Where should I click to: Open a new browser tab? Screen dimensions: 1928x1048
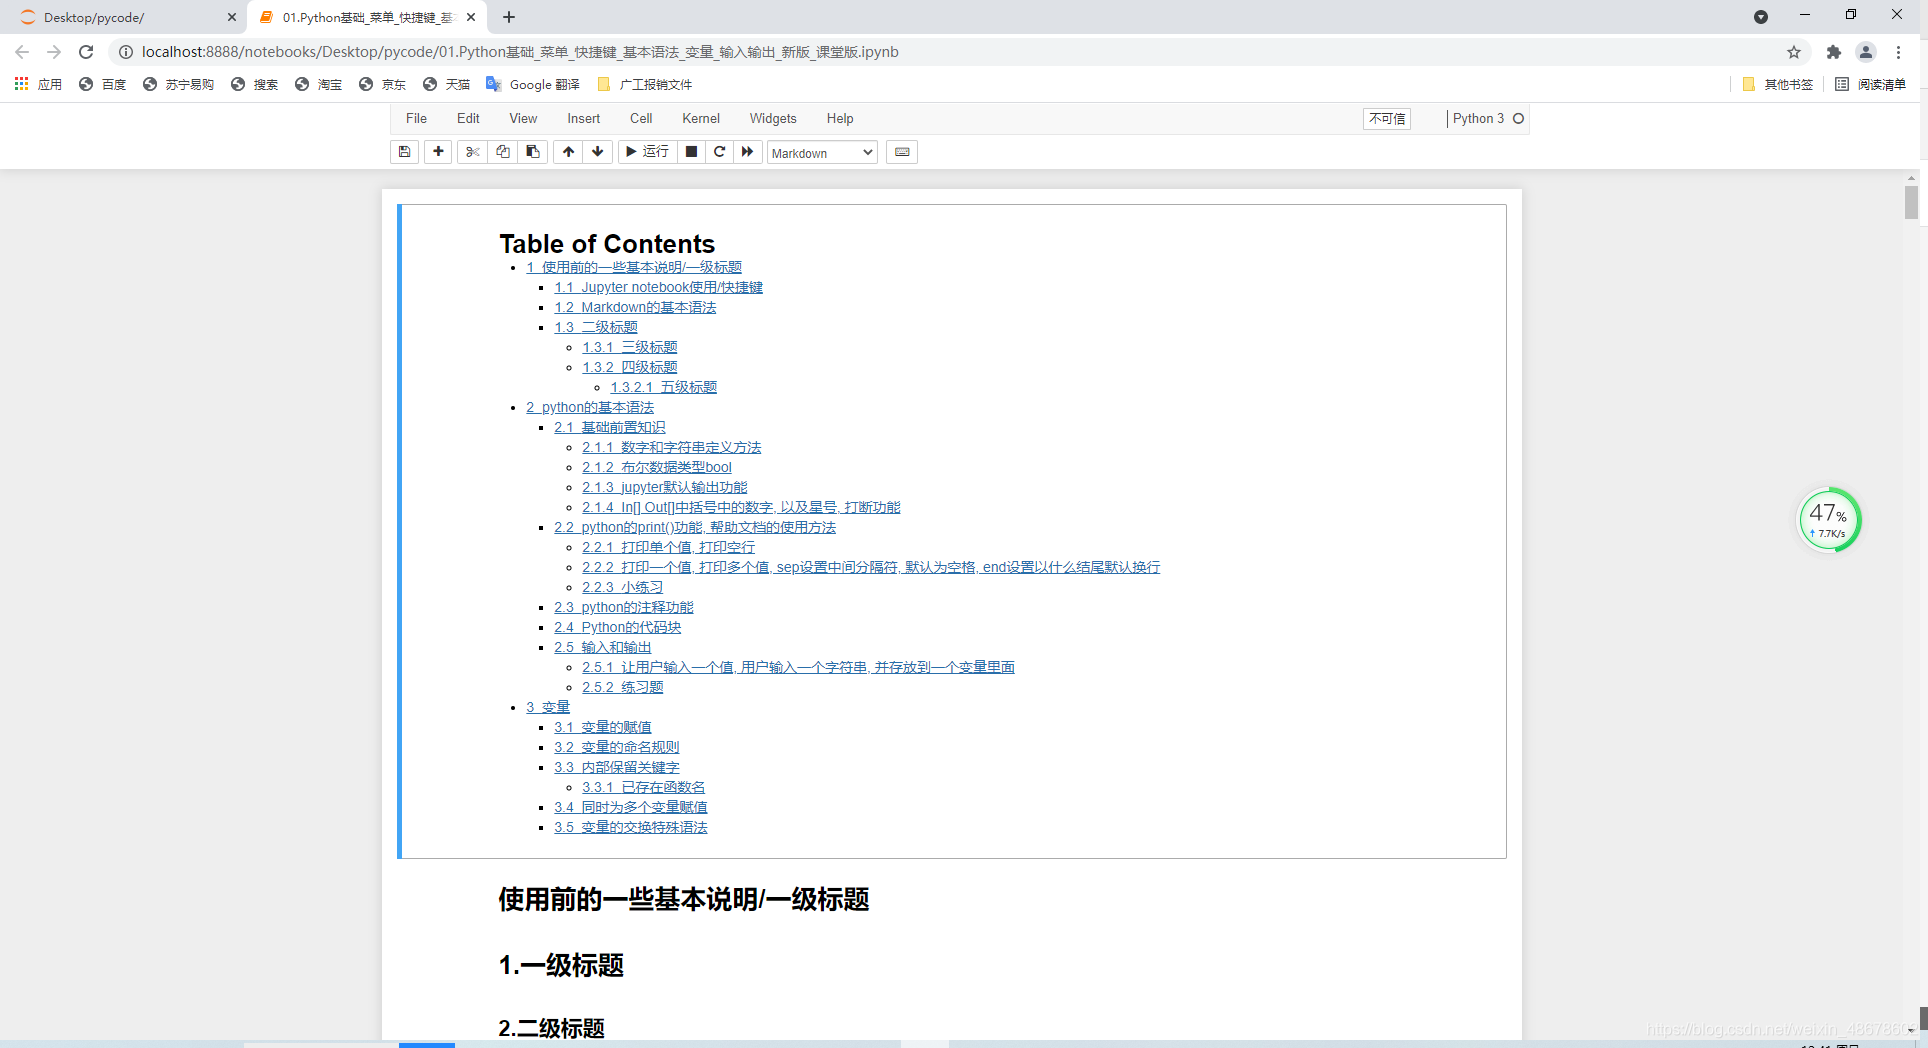(x=509, y=17)
